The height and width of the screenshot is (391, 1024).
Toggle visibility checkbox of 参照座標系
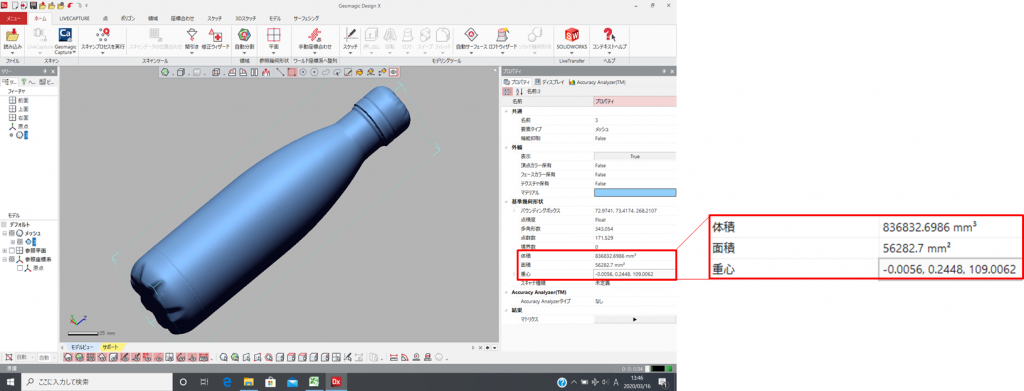coord(12,259)
